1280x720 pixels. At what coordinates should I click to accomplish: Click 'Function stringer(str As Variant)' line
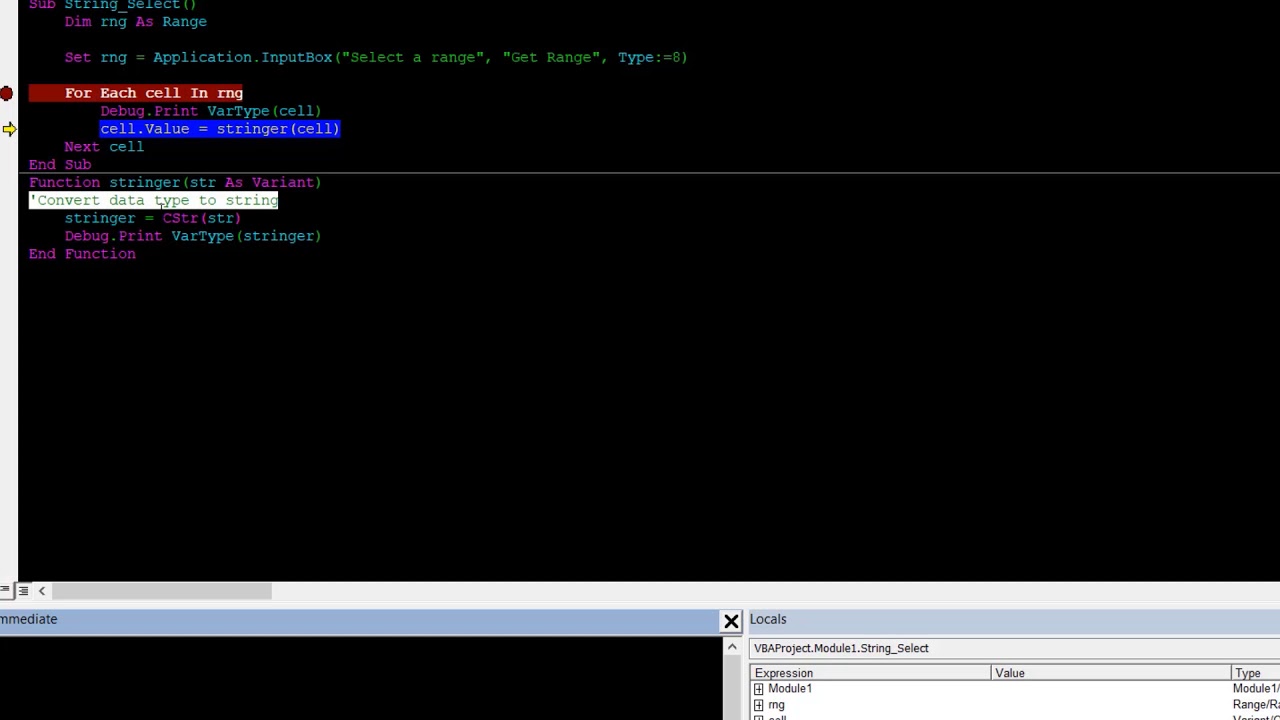click(x=175, y=183)
